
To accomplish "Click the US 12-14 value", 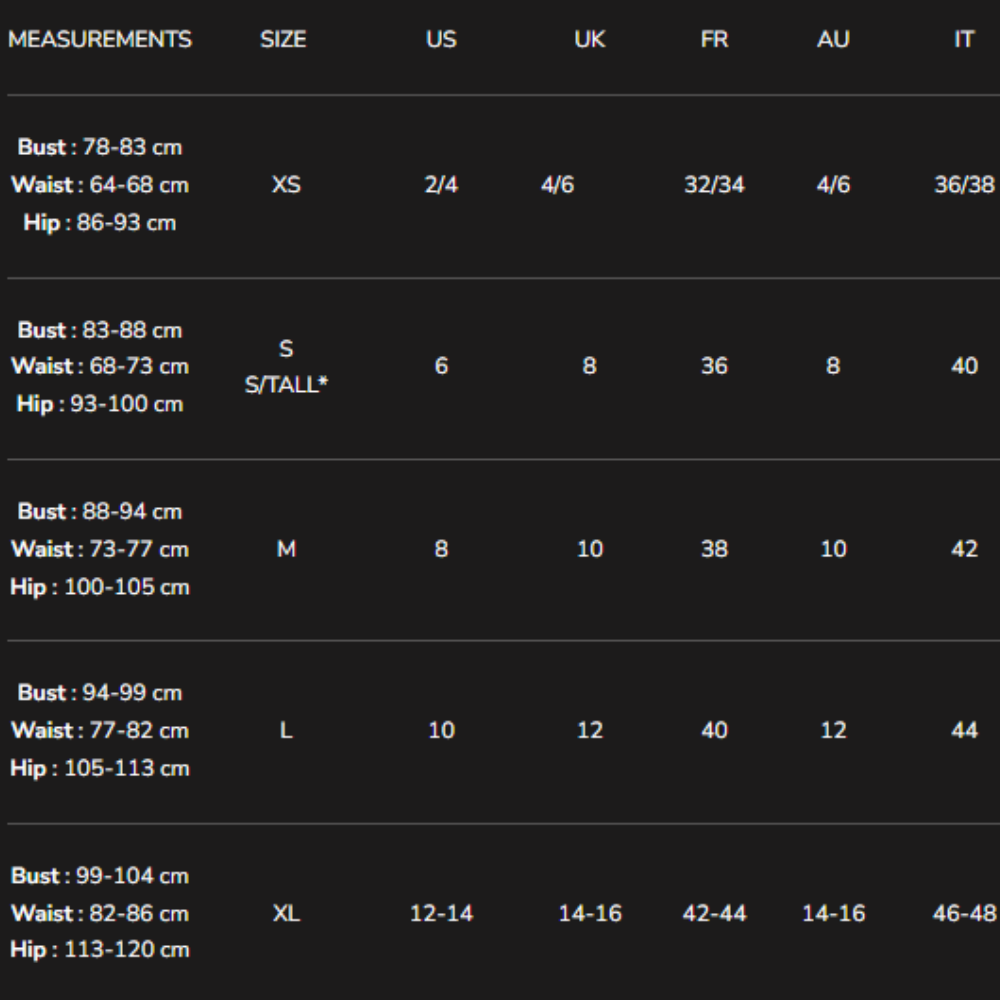I will 441,913.
